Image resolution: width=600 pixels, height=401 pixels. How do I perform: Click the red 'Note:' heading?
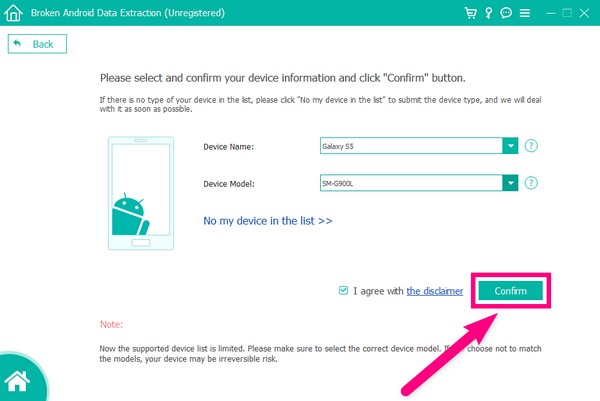tap(111, 324)
